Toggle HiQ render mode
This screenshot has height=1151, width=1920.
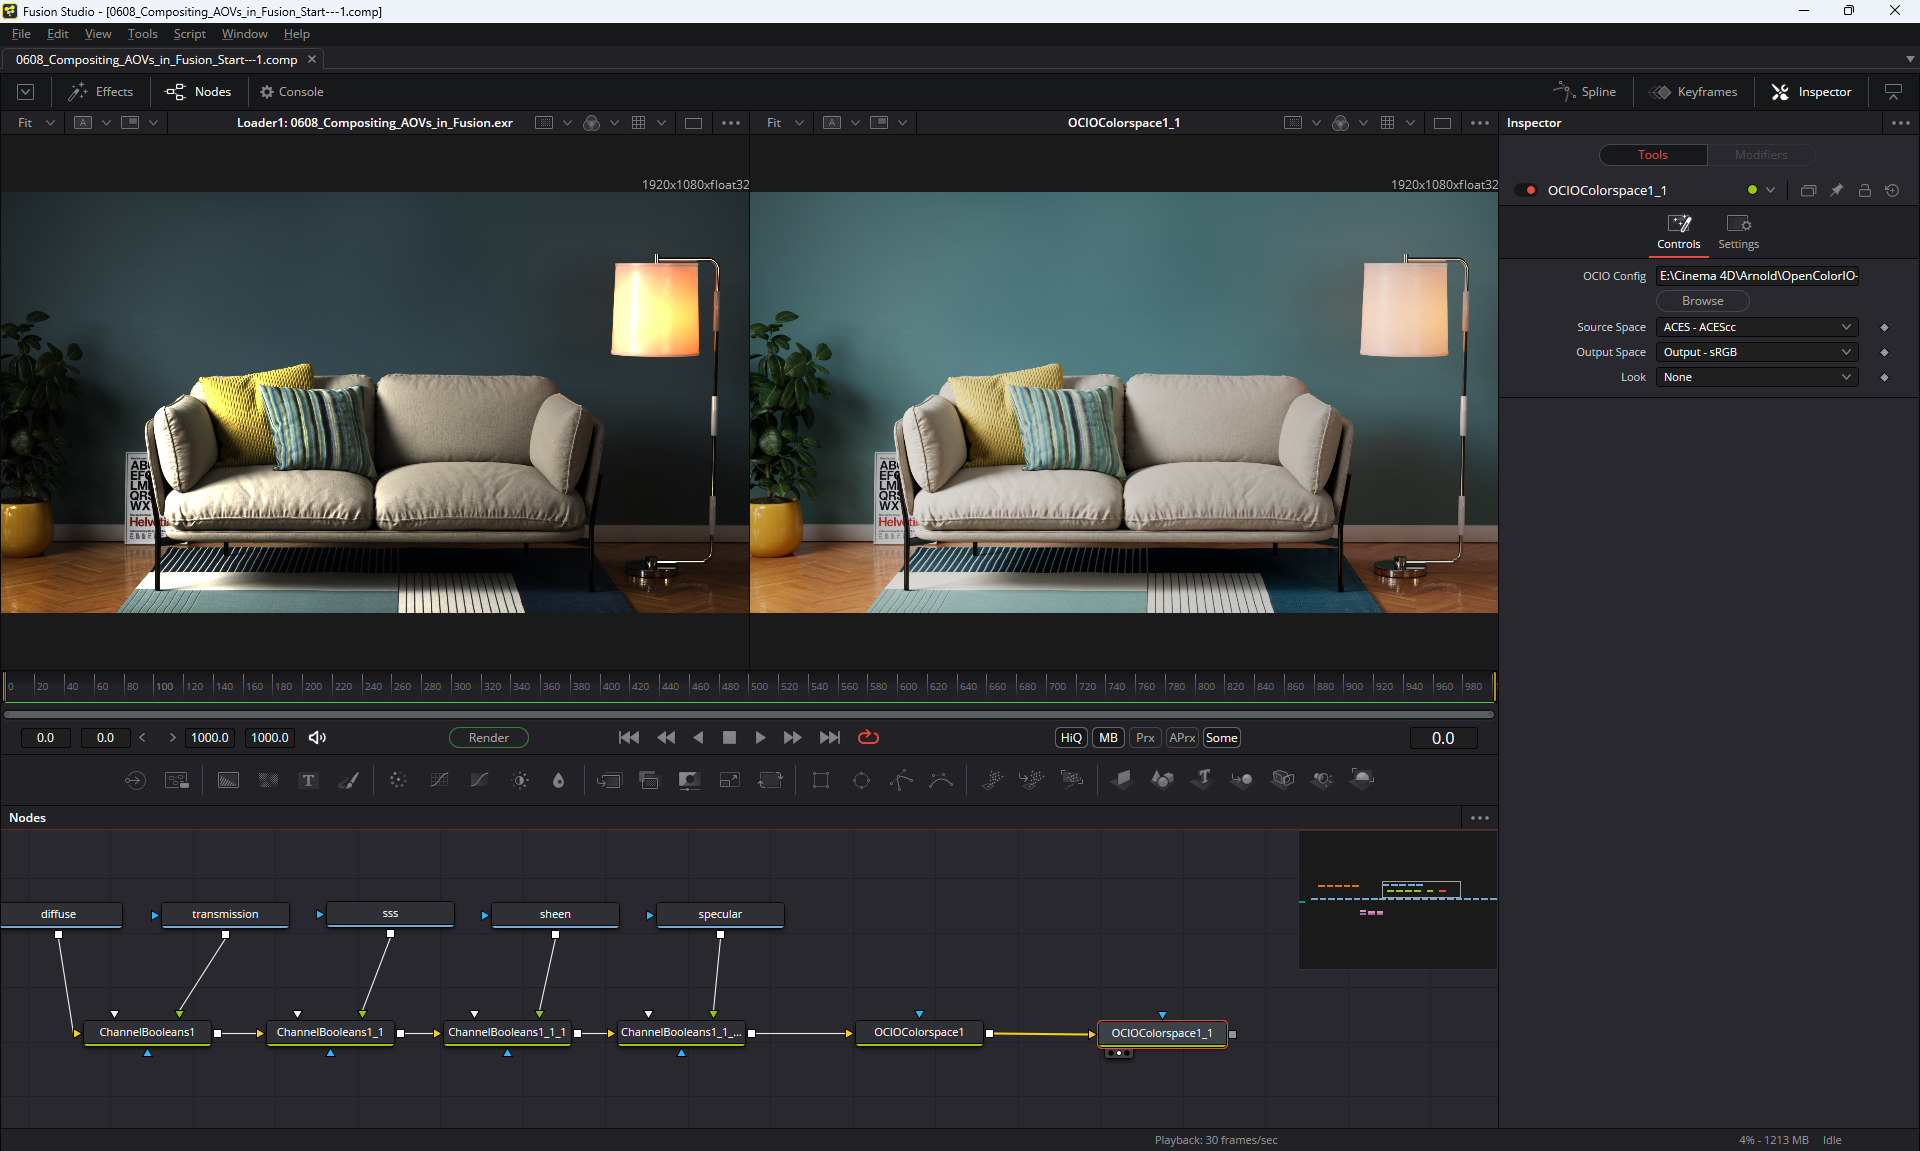1071,738
